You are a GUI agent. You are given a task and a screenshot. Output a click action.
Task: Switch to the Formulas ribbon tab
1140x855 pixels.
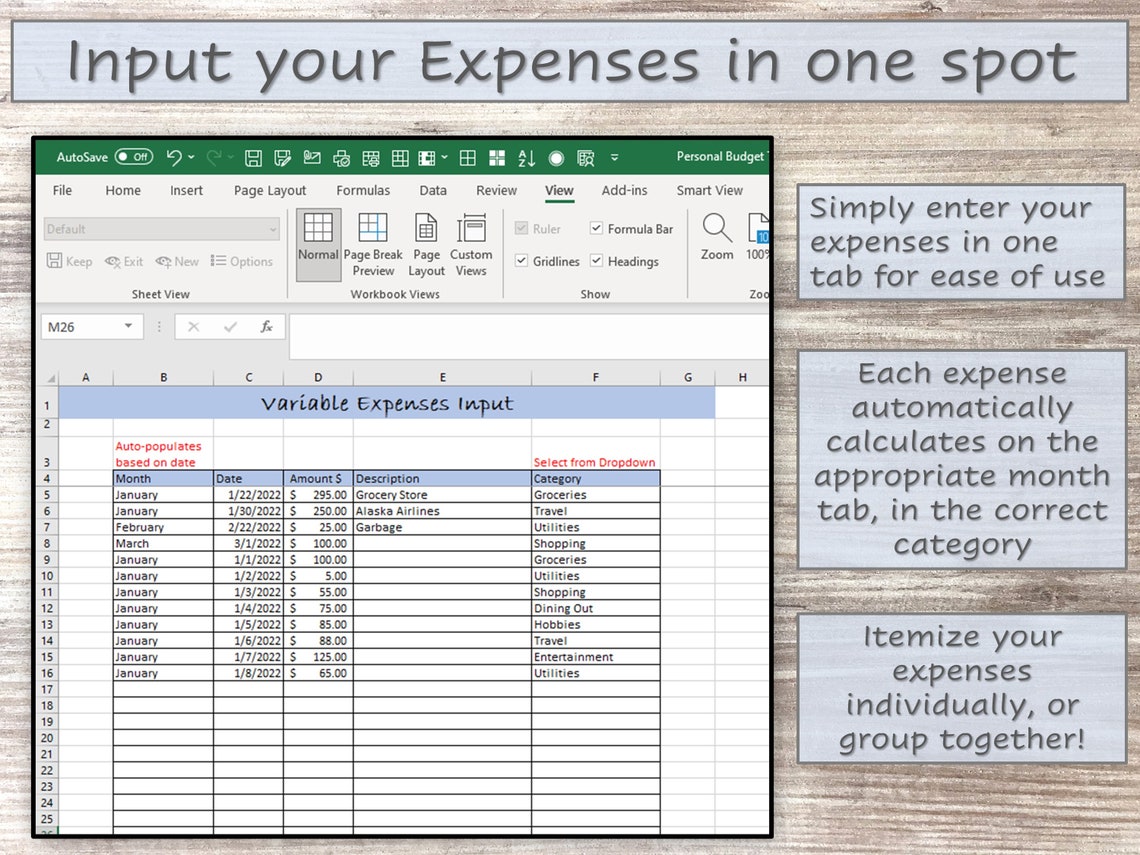(363, 190)
